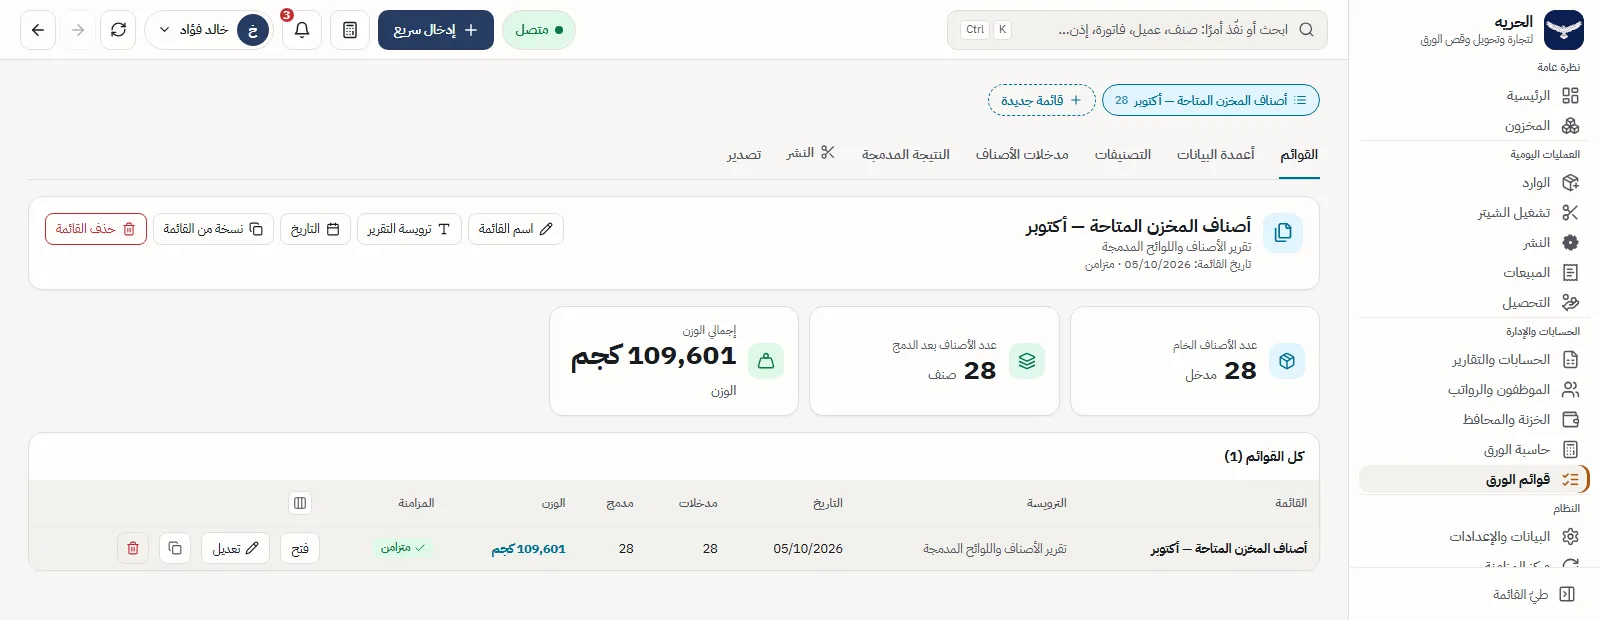Select list chip أصناف المخزن المتاحة – أكتوبر
1600x620 pixels.
1210,100
